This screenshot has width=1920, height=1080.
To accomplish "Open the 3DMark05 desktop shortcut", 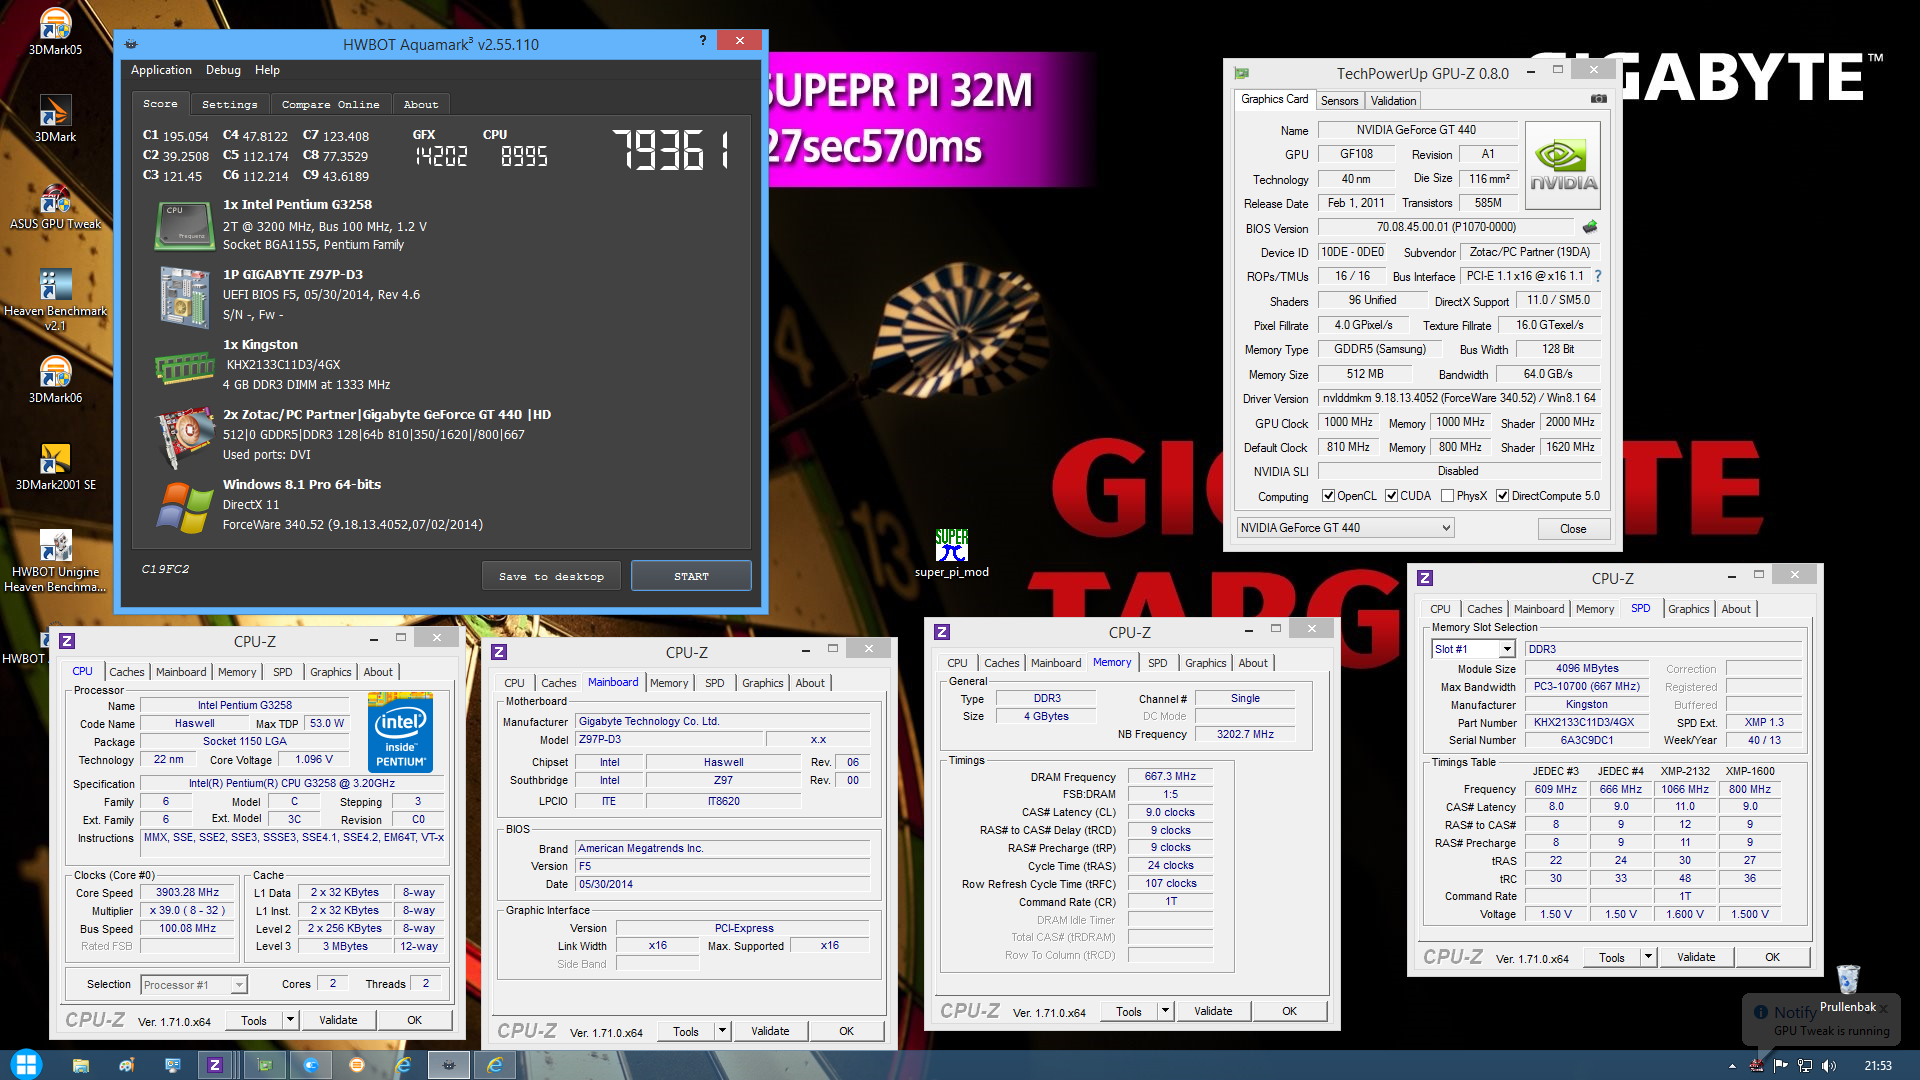I will [55, 31].
